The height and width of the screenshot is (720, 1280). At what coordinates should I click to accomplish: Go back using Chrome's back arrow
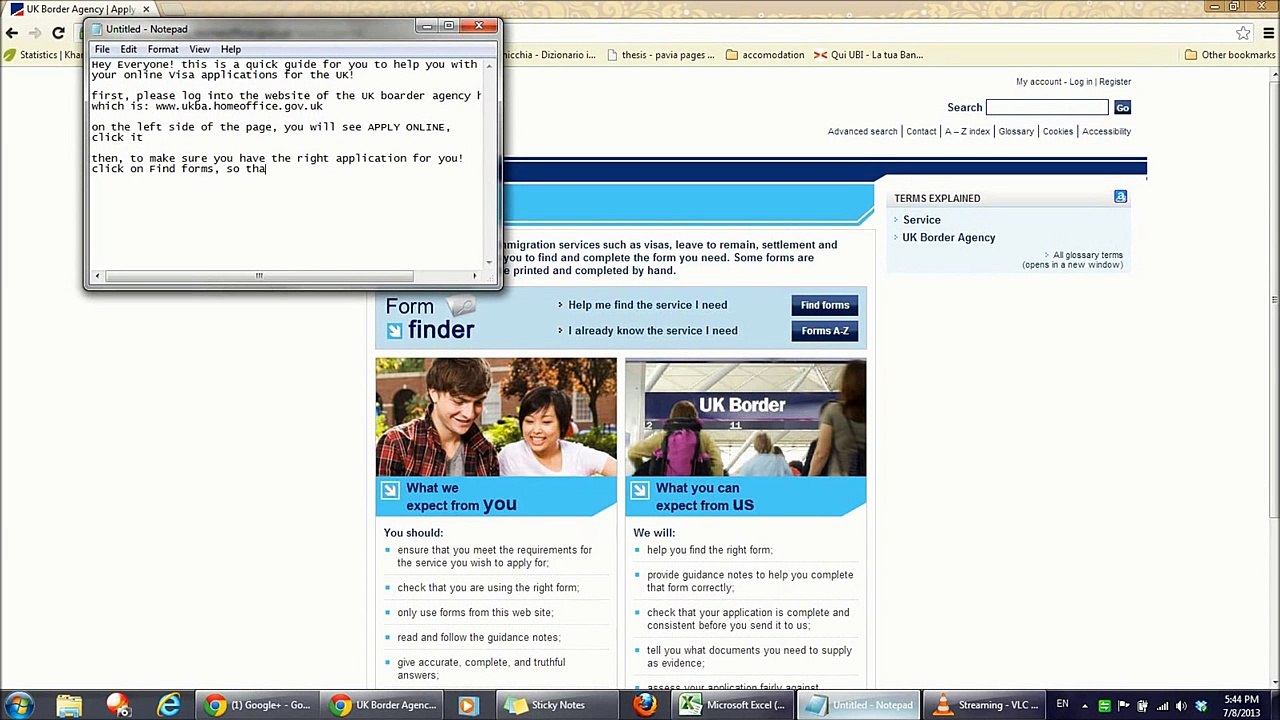tap(12, 33)
